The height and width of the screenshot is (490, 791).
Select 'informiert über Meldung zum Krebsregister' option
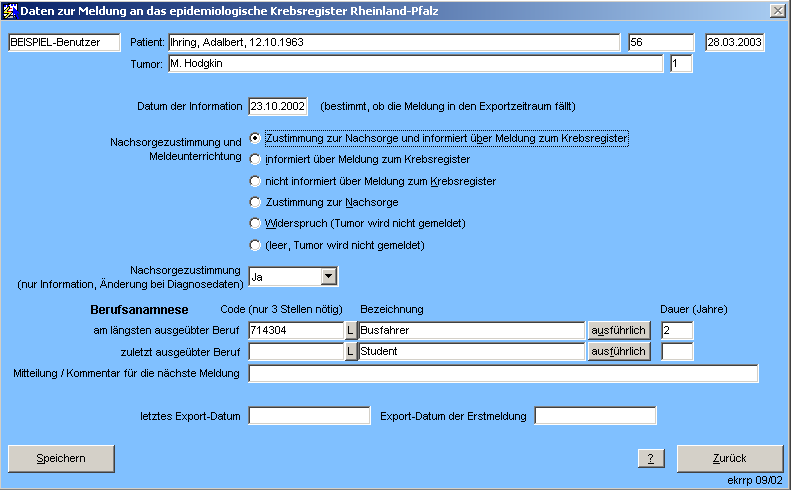[256, 159]
